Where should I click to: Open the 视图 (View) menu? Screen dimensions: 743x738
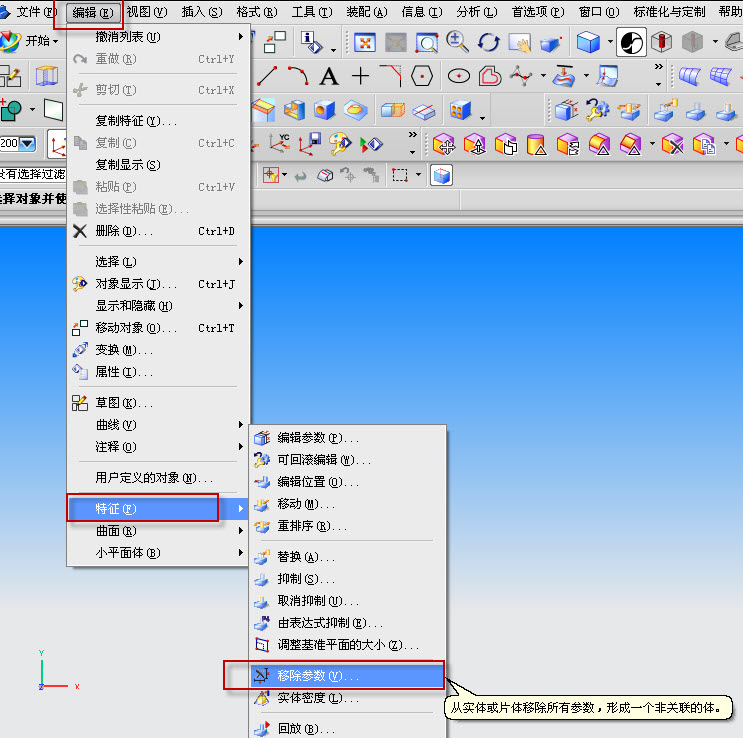tap(147, 12)
